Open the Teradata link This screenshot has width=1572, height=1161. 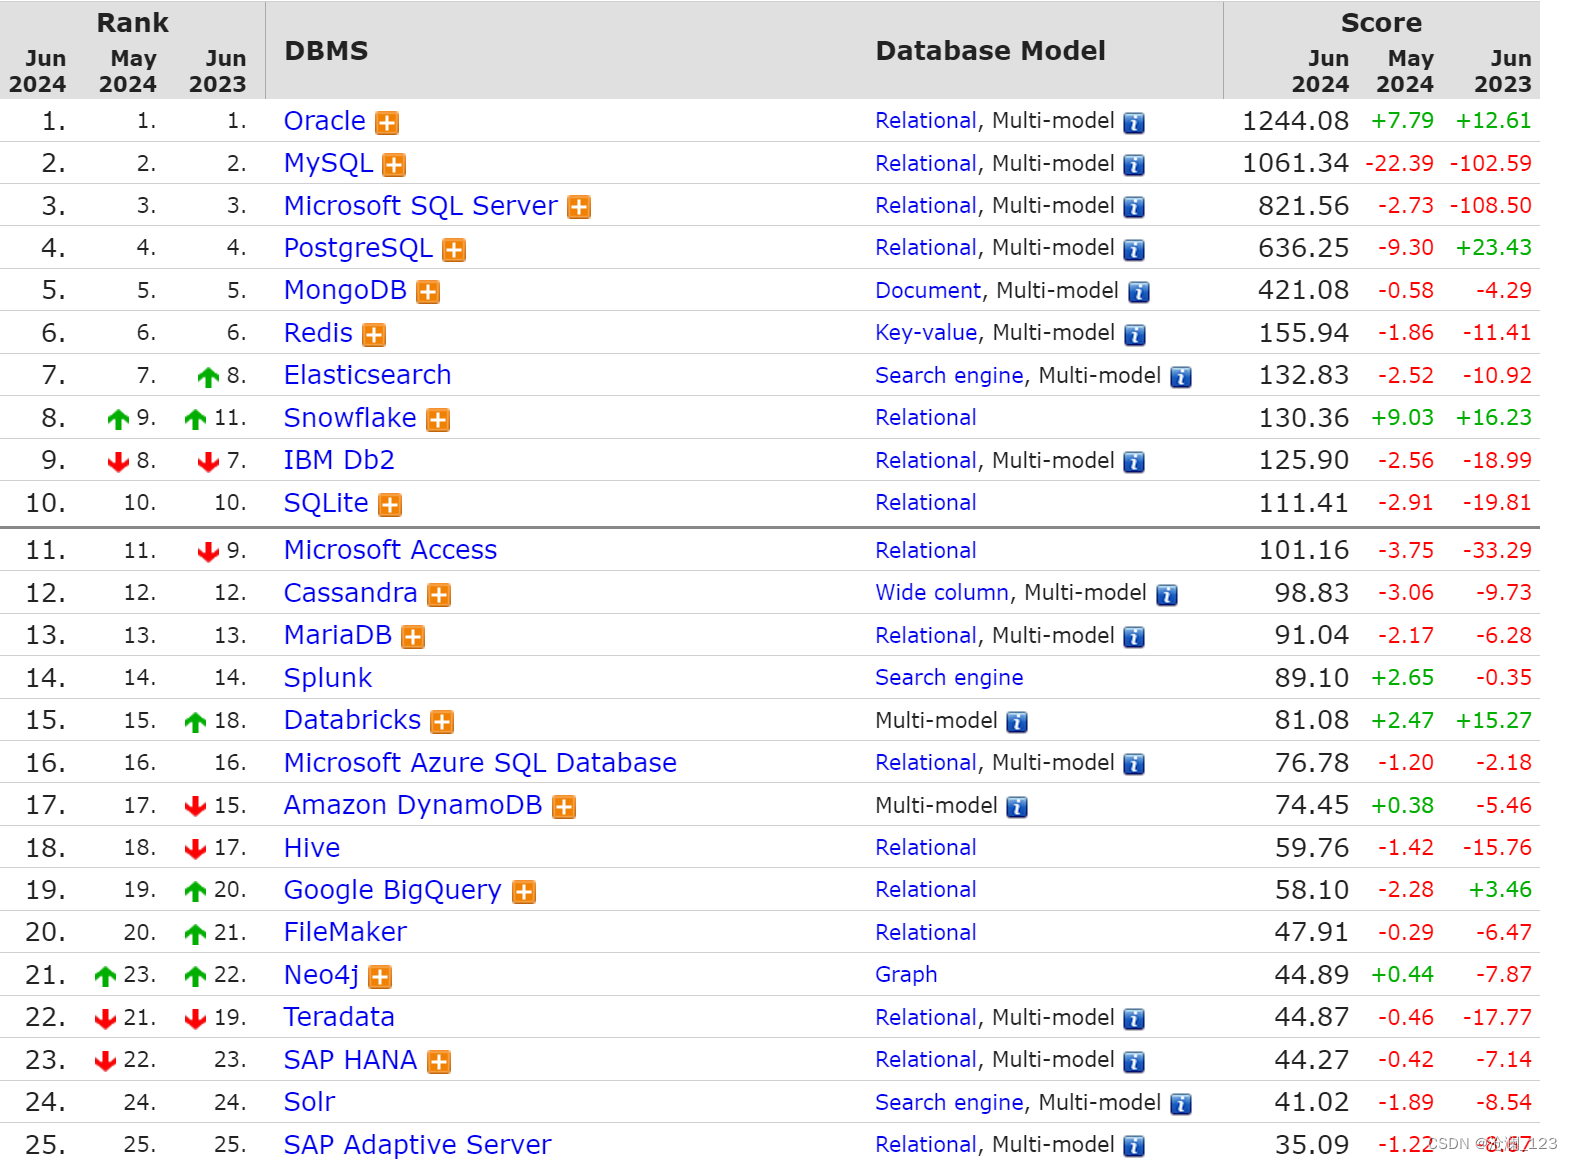339,1017
